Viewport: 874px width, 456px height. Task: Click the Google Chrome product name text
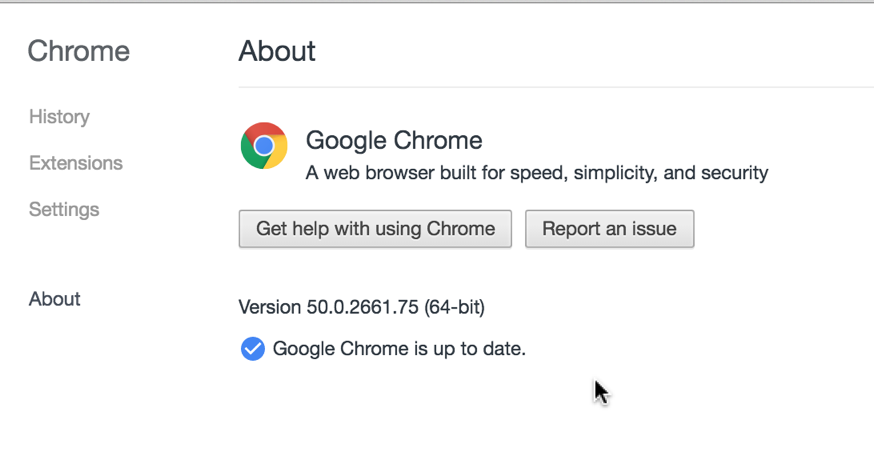click(393, 140)
